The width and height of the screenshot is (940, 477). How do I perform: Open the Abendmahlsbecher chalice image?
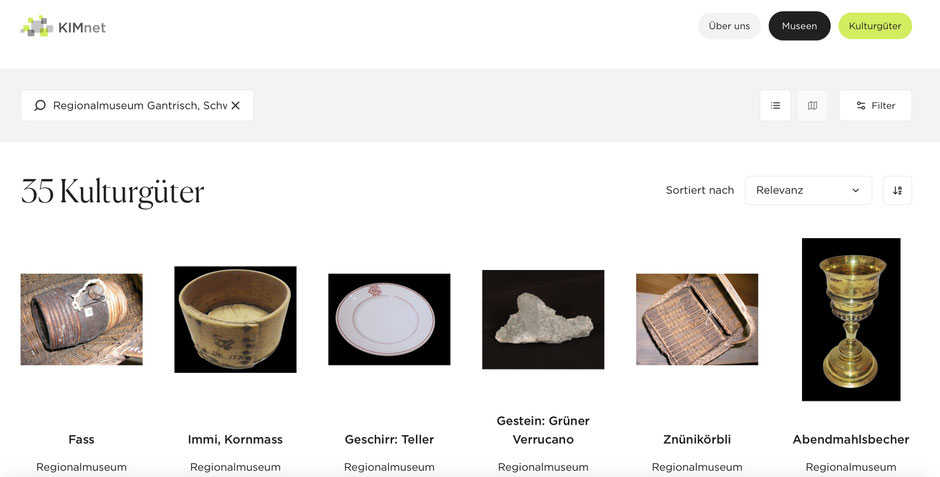pos(851,319)
